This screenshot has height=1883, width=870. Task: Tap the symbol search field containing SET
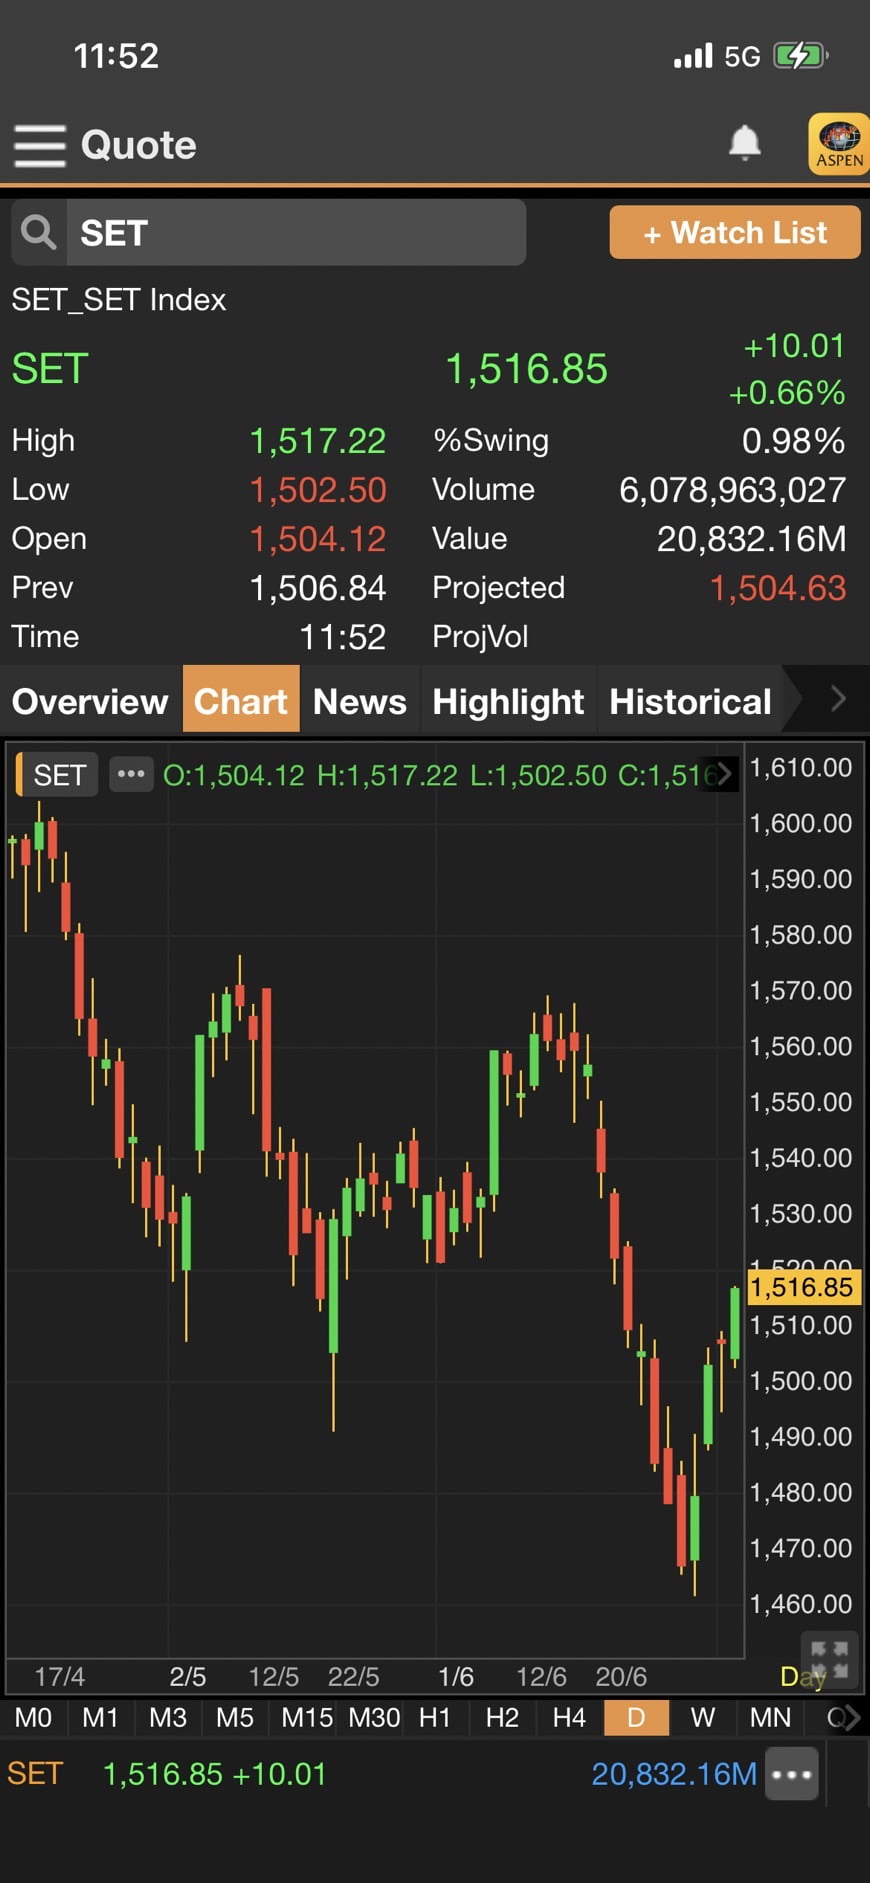coord(296,232)
